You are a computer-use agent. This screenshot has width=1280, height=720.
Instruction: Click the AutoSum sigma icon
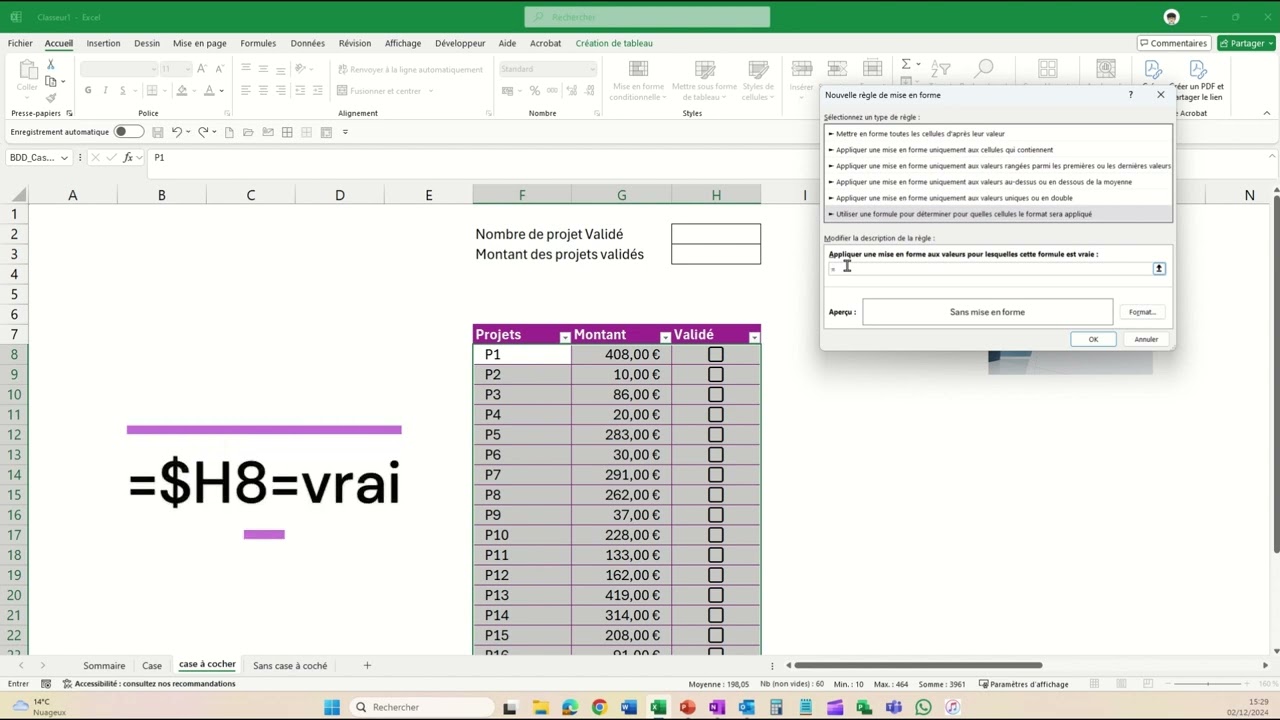coord(906,64)
